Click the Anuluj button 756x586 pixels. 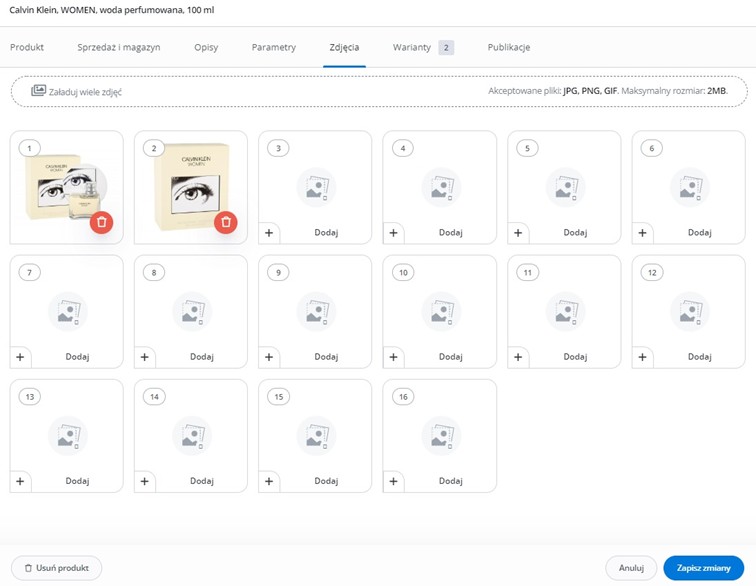click(x=631, y=568)
